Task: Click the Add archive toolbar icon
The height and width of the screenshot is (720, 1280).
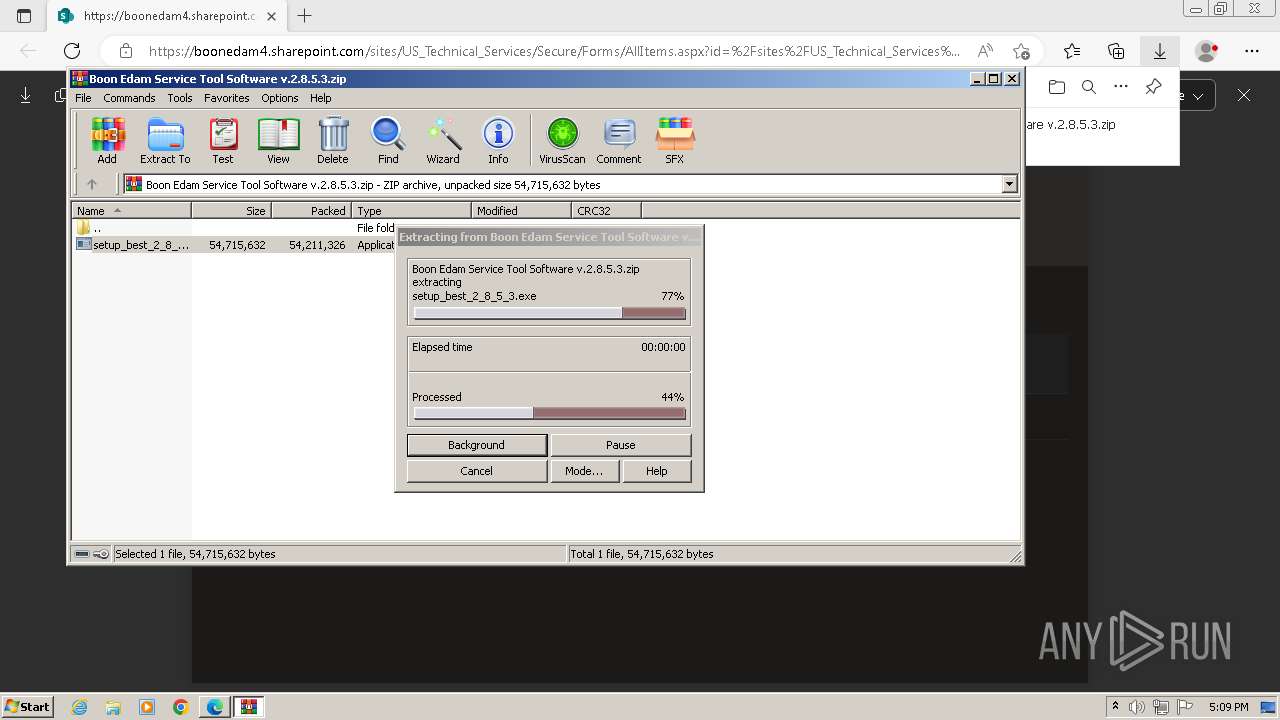Action: (x=107, y=141)
